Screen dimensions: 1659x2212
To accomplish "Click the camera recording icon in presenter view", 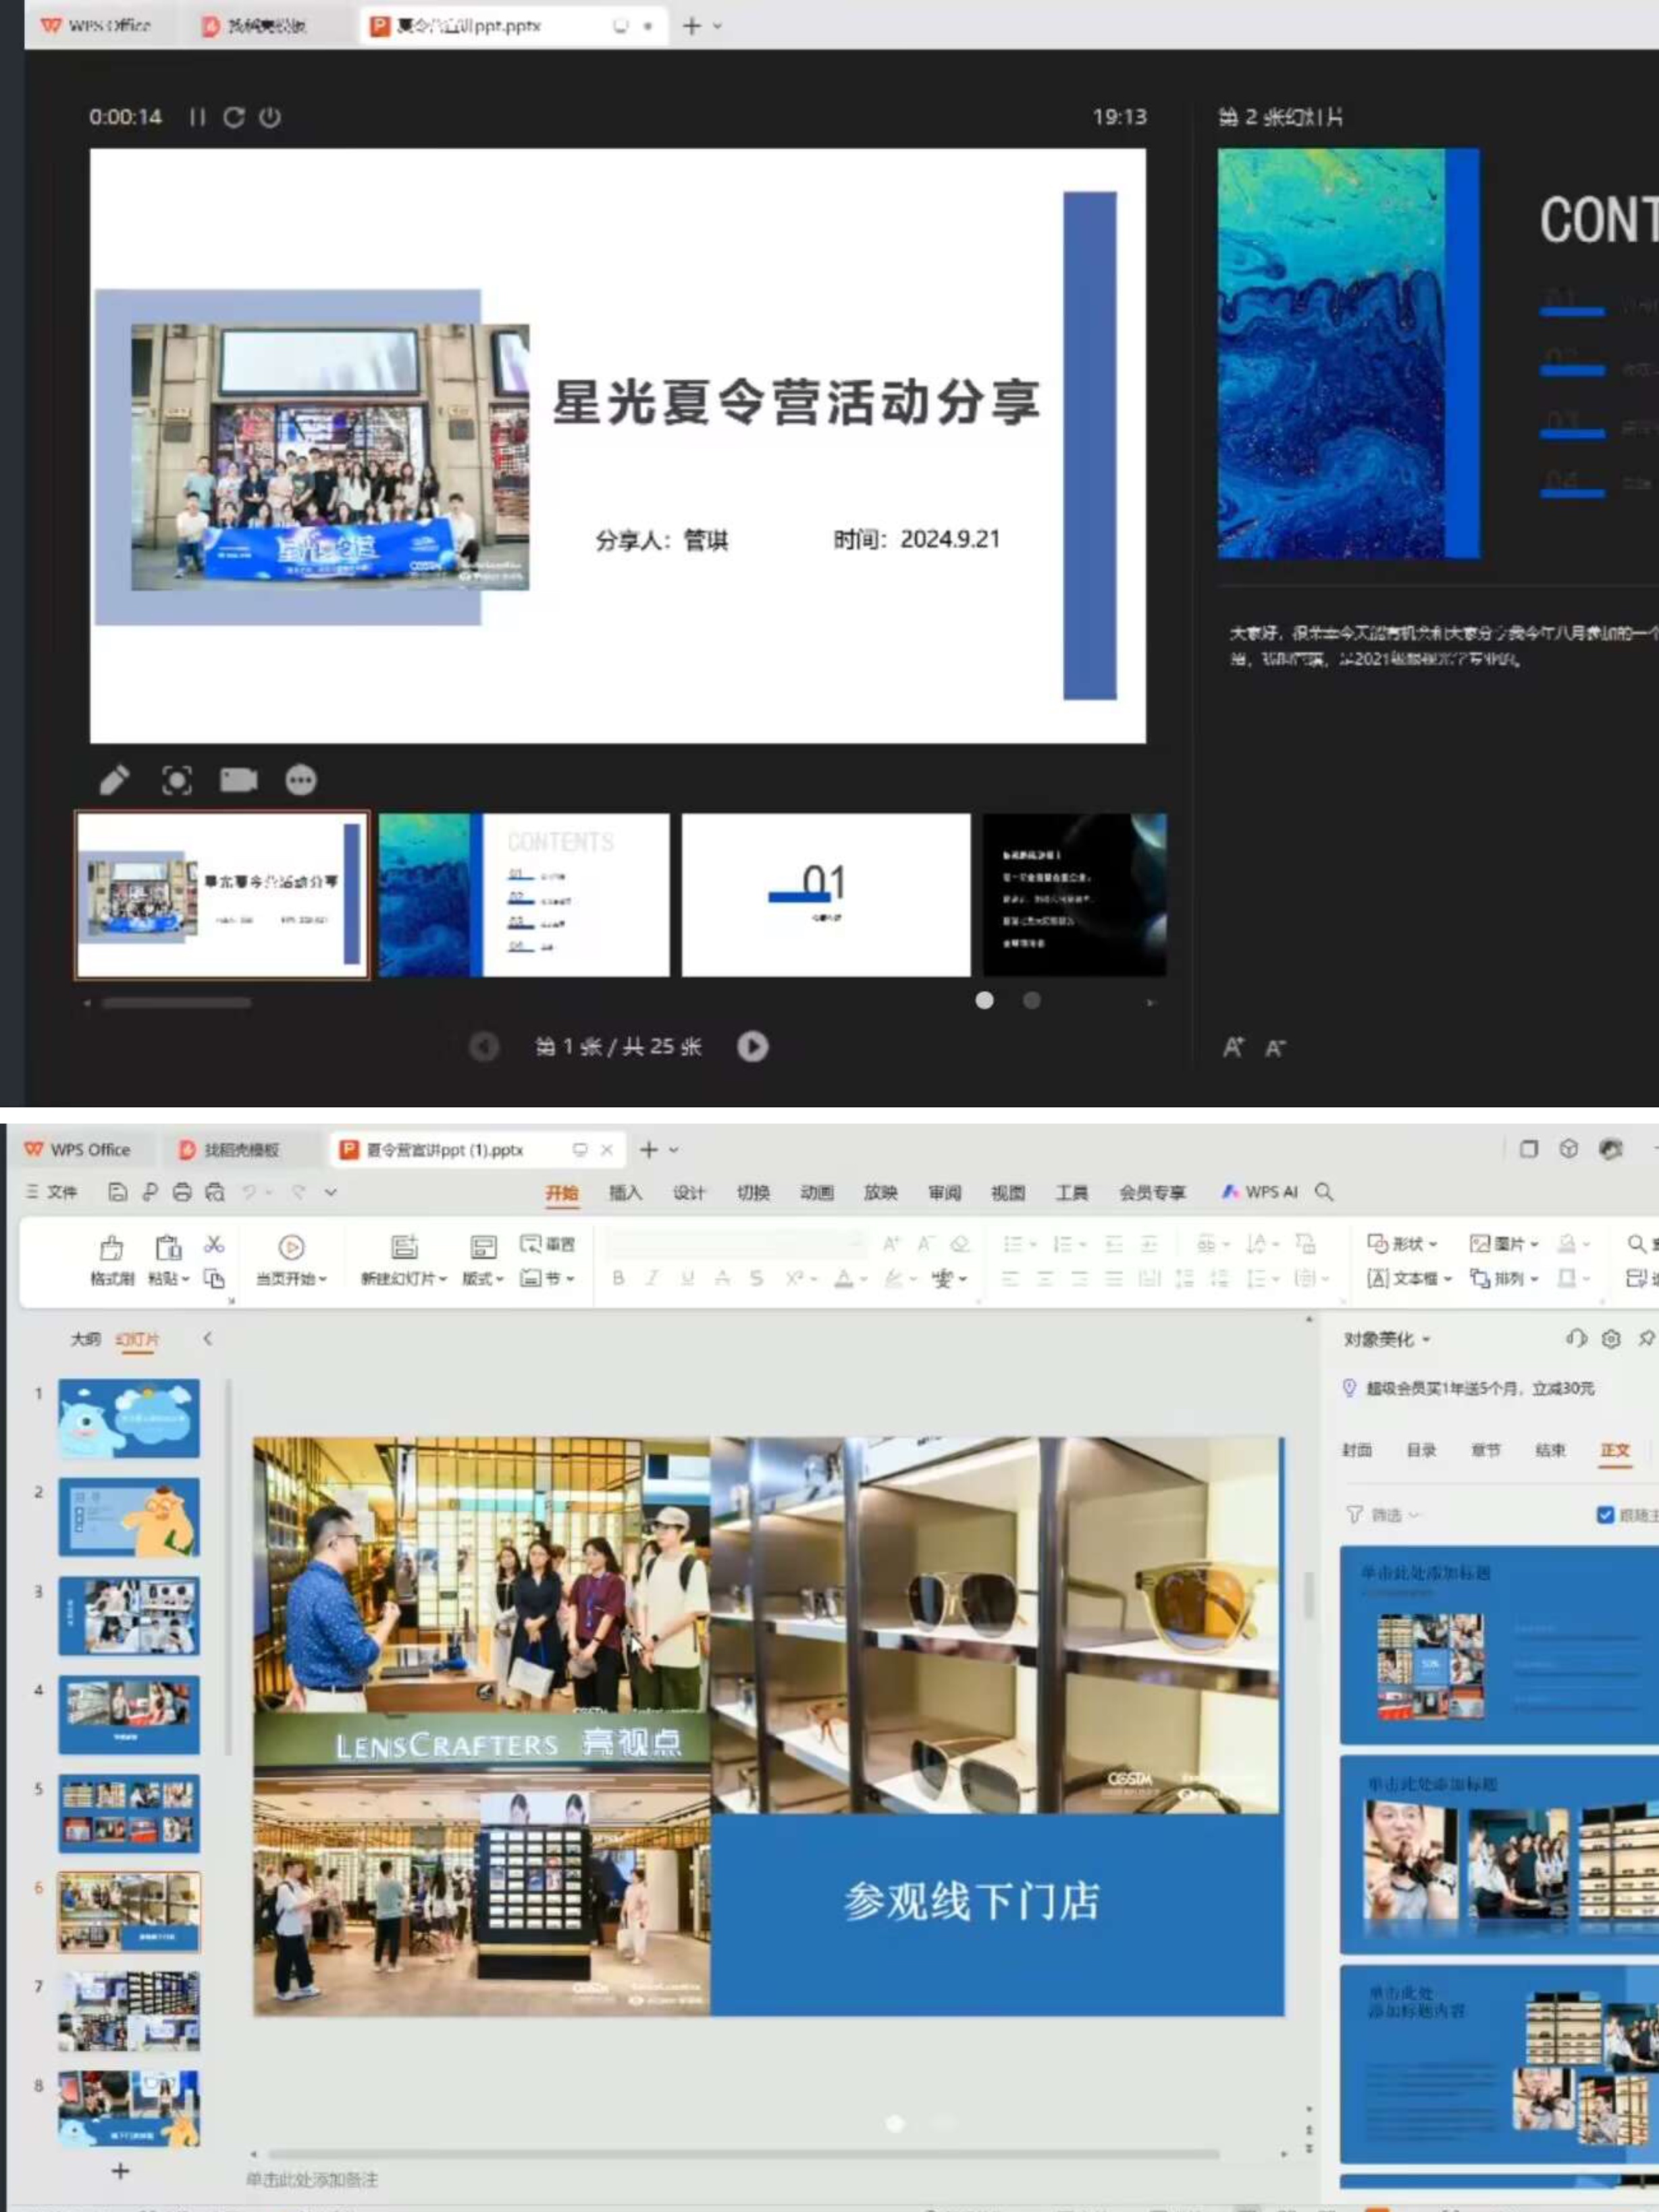I will (x=238, y=780).
